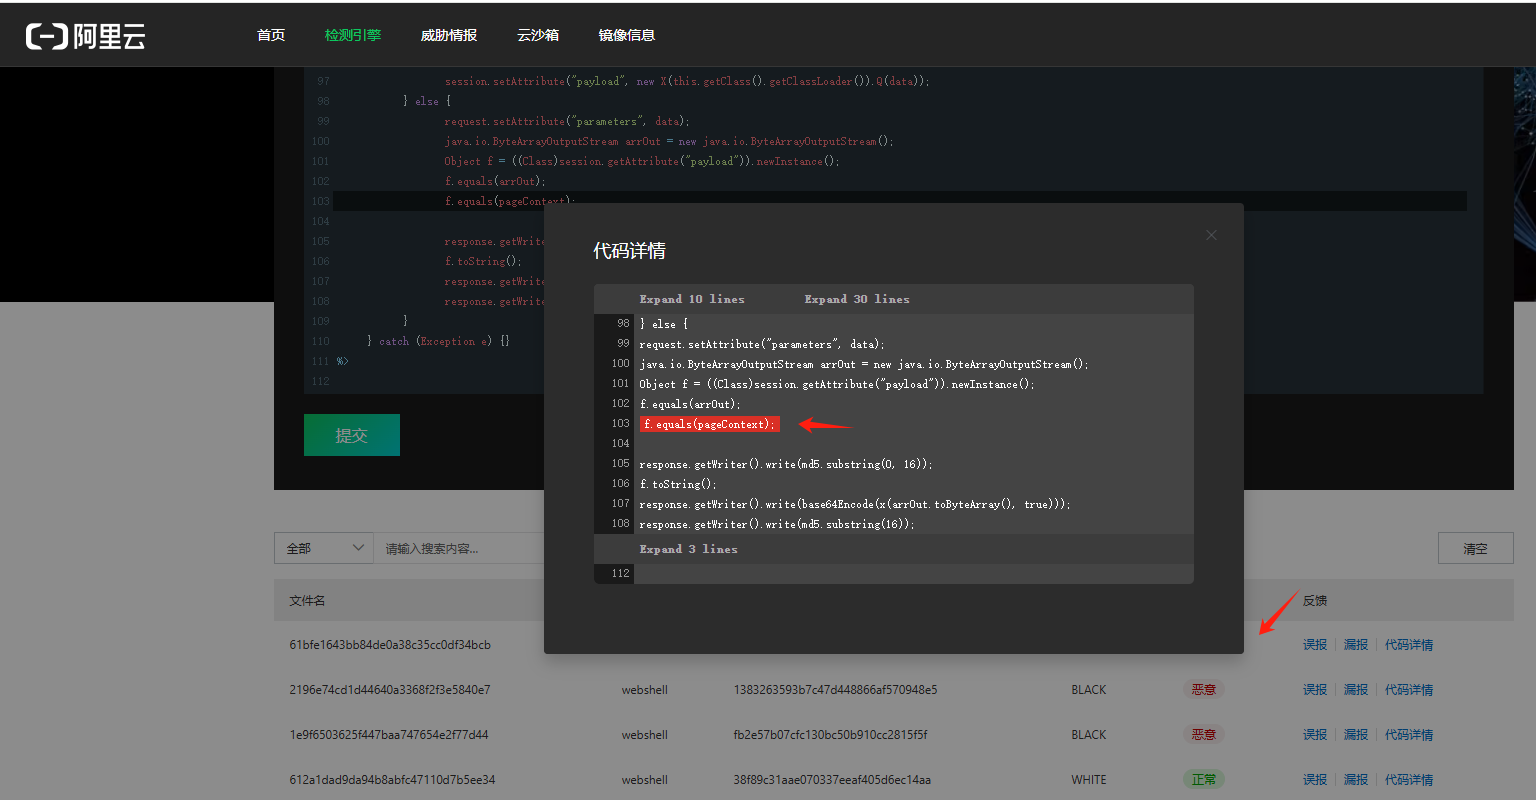Image resolution: width=1536 pixels, height=800 pixels.
Task: Click the green 提交 button
Action: [x=352, y=435]
